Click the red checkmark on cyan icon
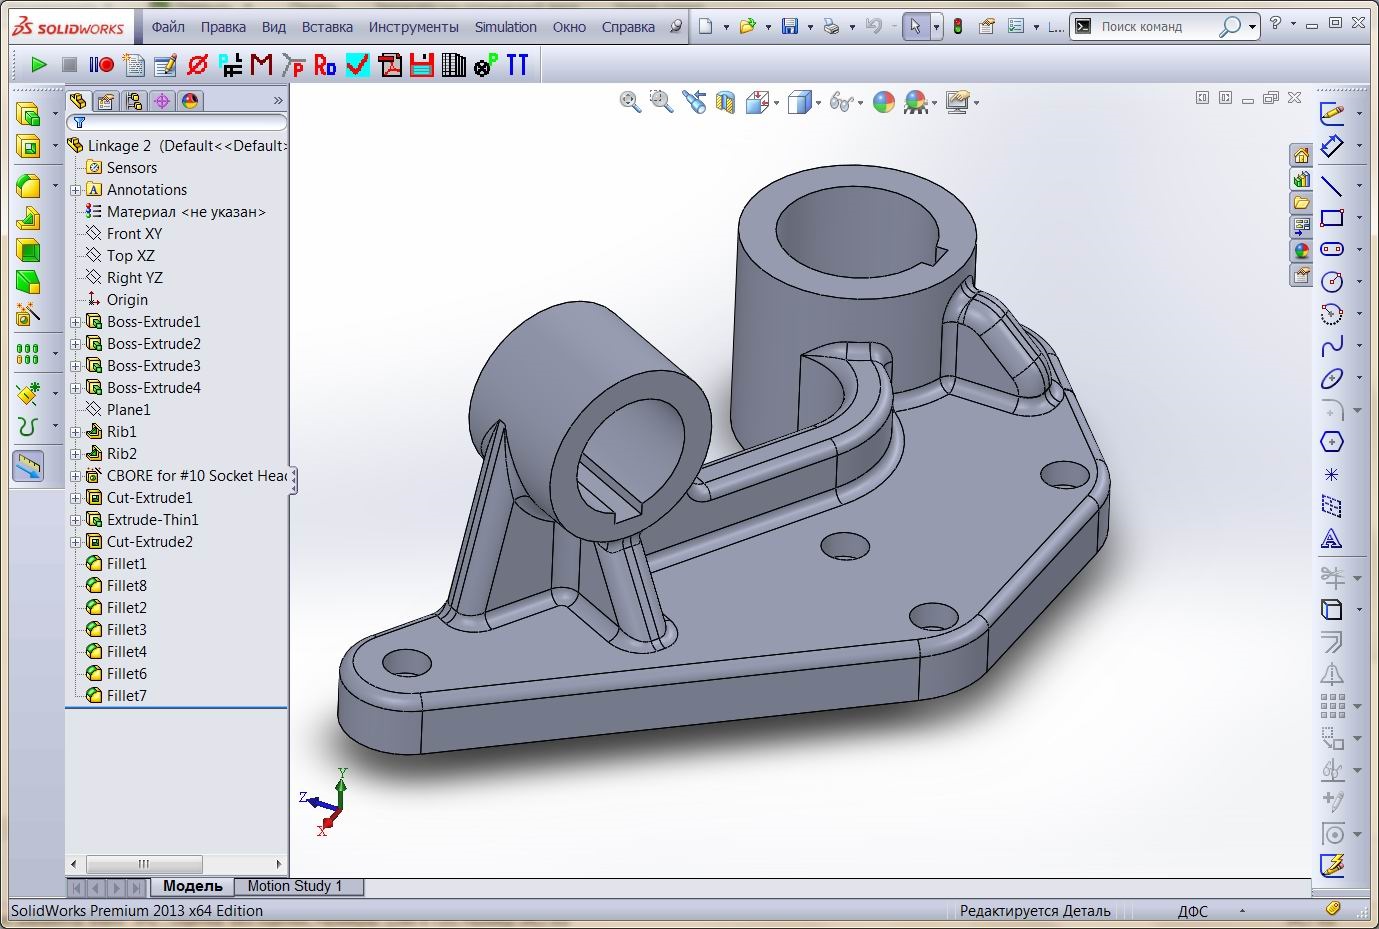 click(x=357, y=65)
